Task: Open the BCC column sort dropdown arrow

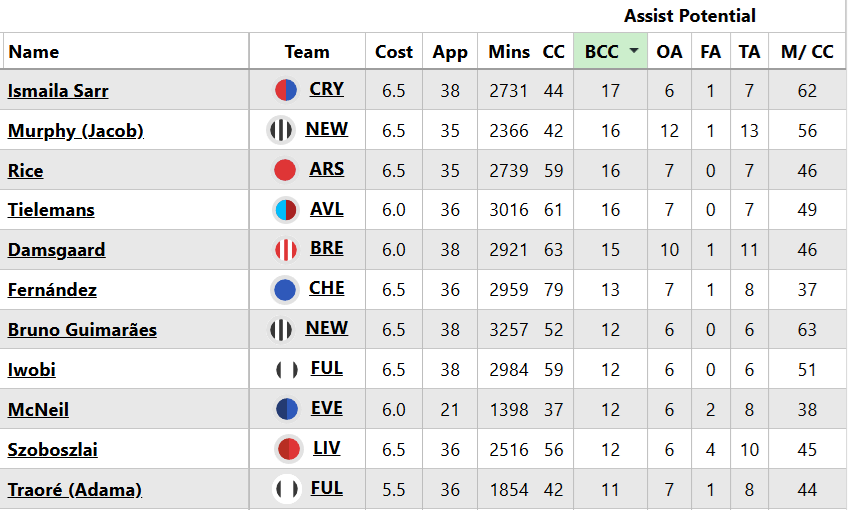Action: point(633,52)
